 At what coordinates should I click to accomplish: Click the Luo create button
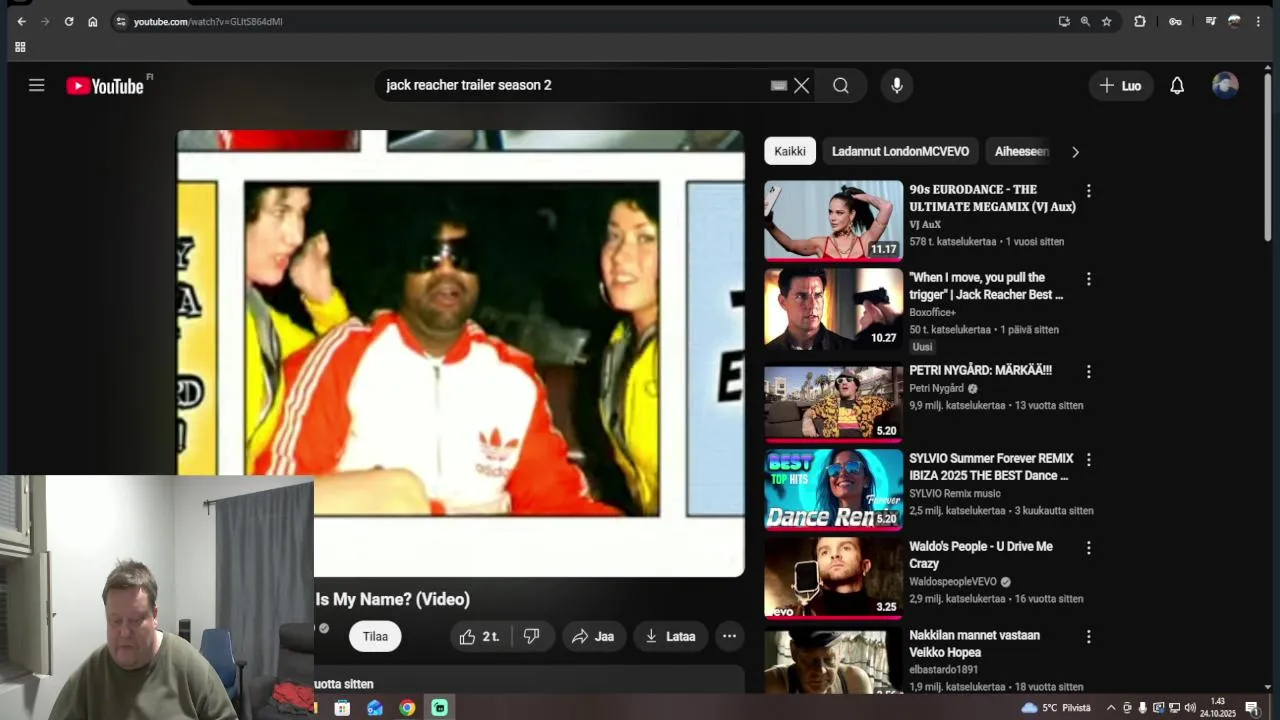pyautogui.click(x=1121, y=86)
